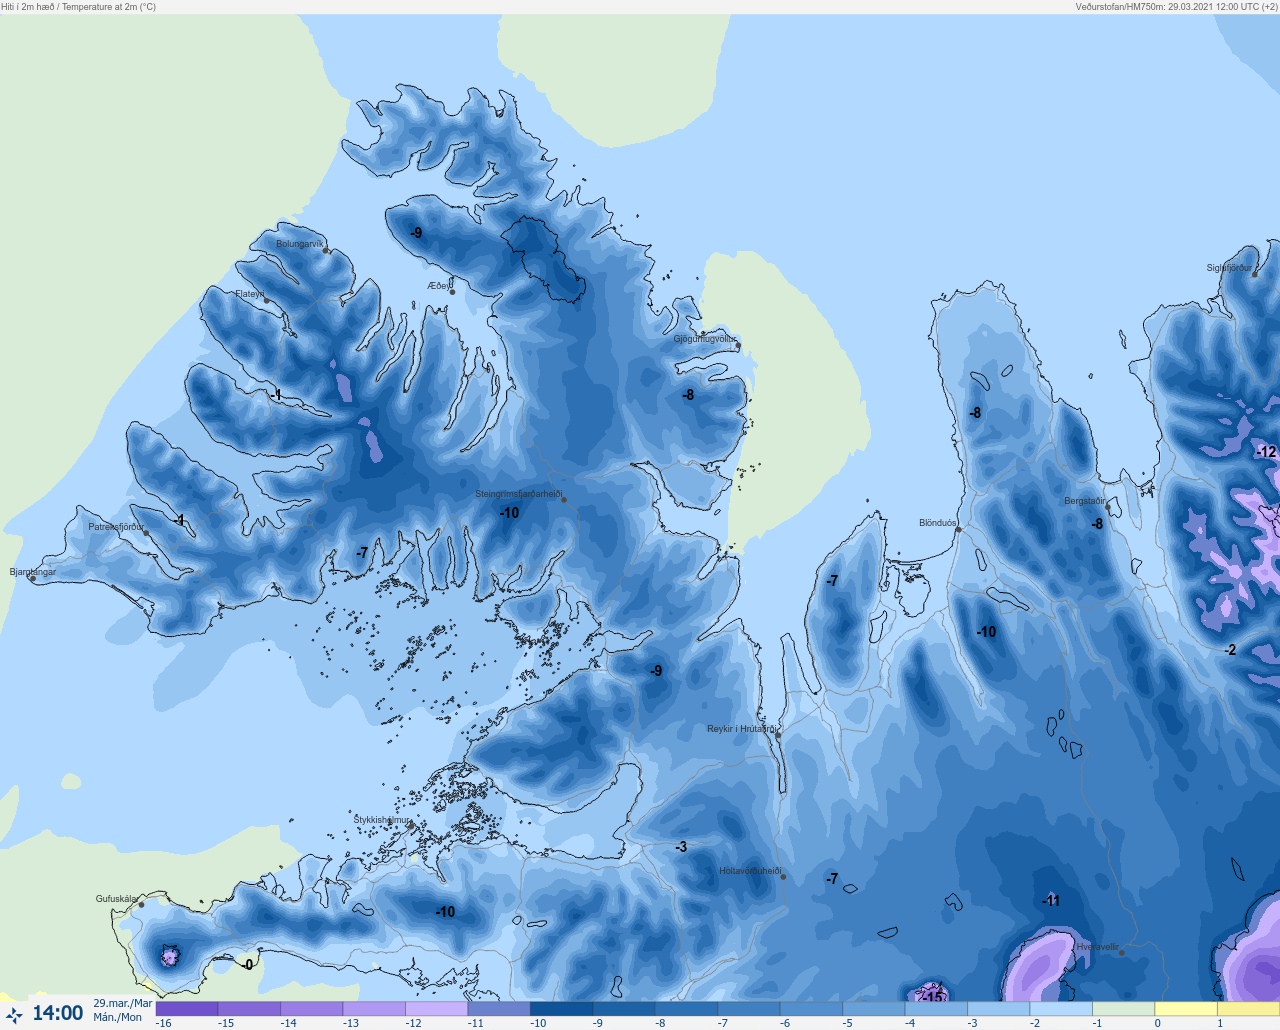The height and width of the screenshot is (1030, 1280).
Task: Click the -15 temperature value on the map
Action: pyautogui.click(x=932, y=997)
